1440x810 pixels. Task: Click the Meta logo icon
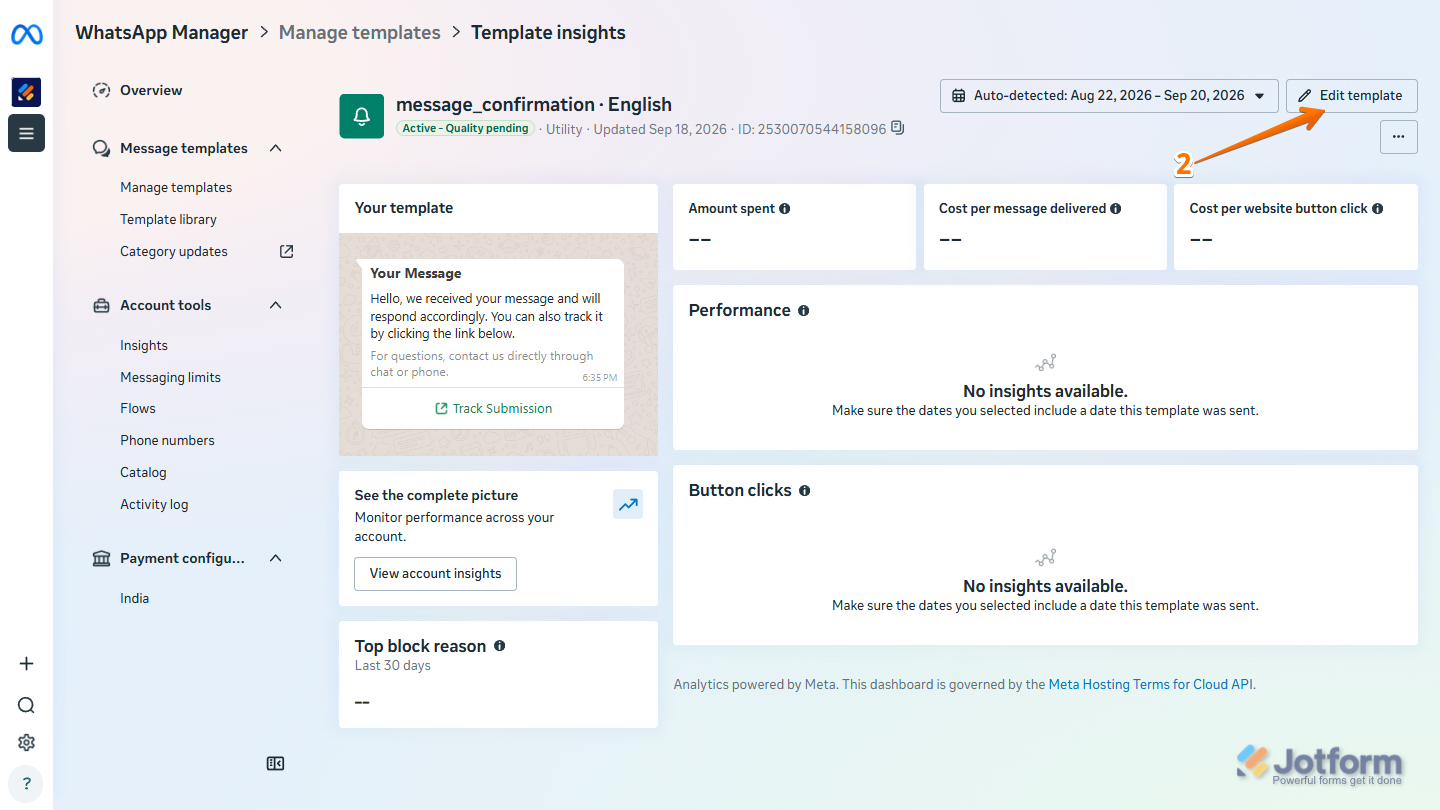26,35
